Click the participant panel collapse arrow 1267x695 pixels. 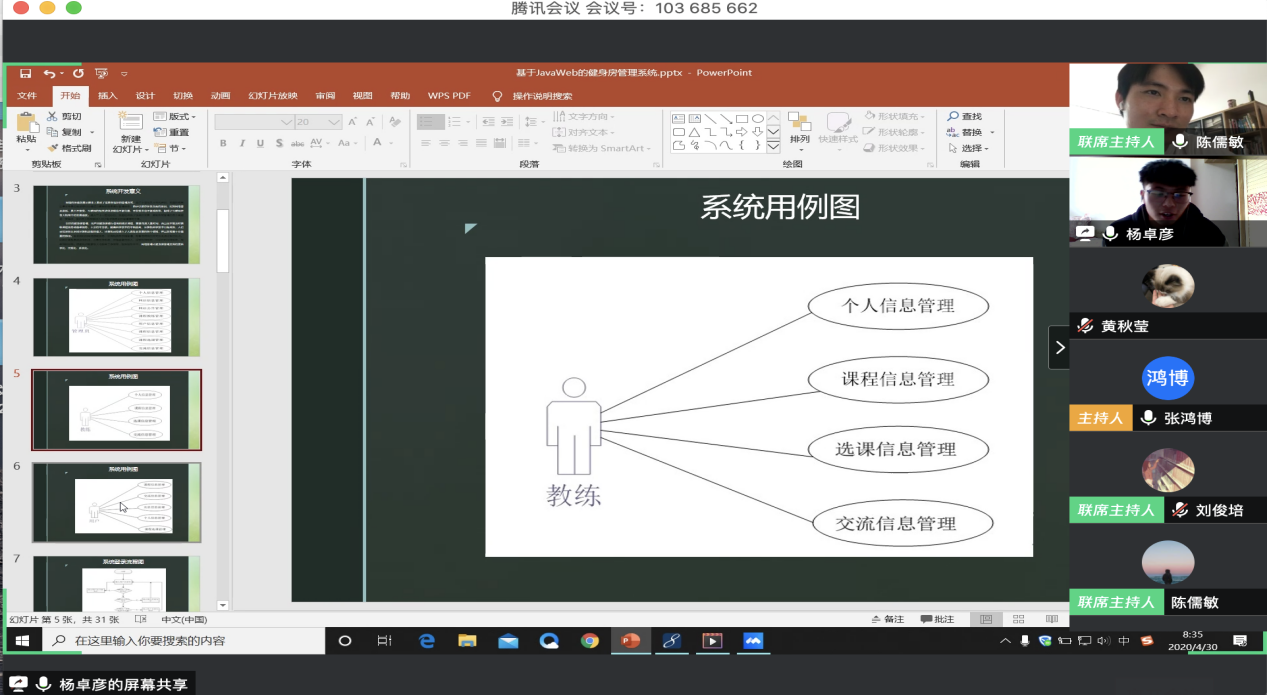pyautogui.click(x=1059, y=348)
